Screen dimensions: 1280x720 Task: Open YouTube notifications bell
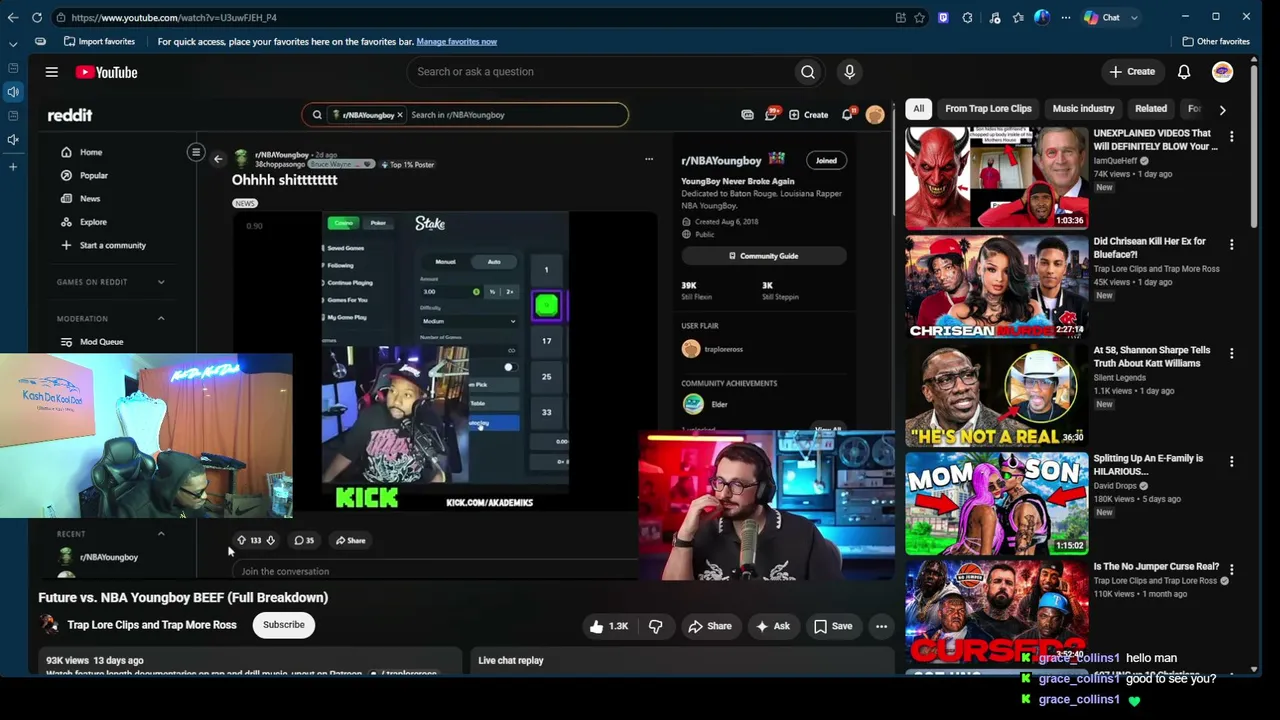coord(1184,72)
